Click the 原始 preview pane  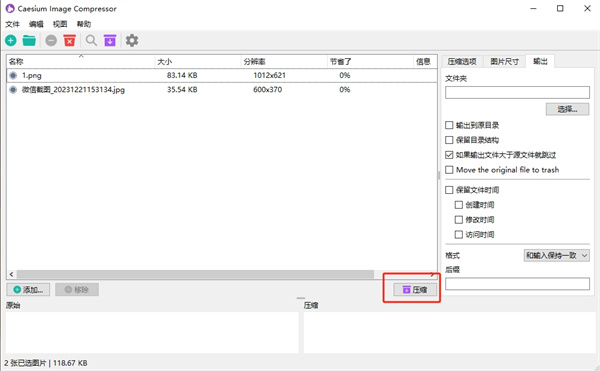coord(152,332)
